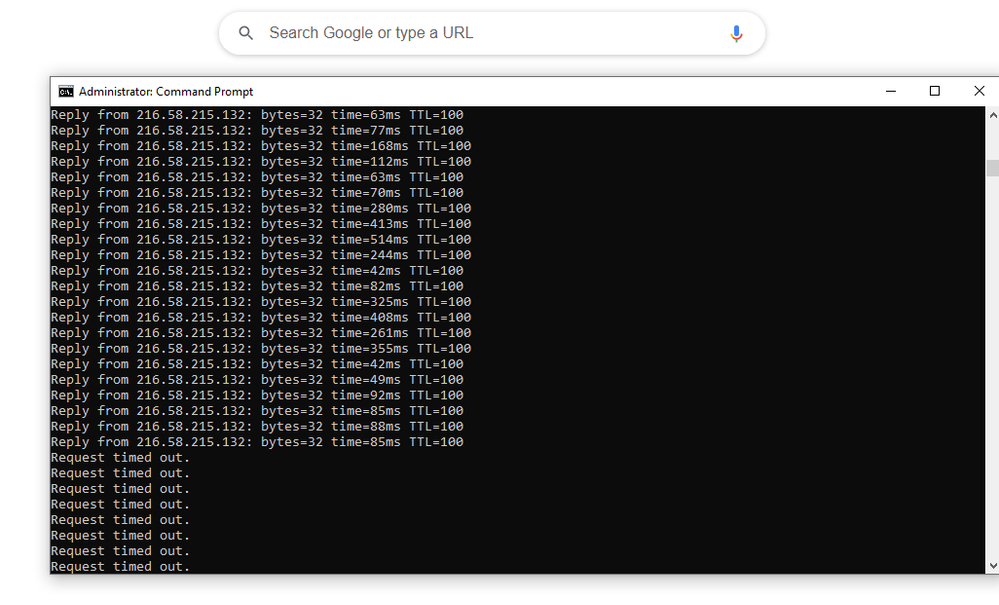This screenshot has height=605, width=999.
Task: Click the reply line showing time=514ms
Action: [260, 240]
